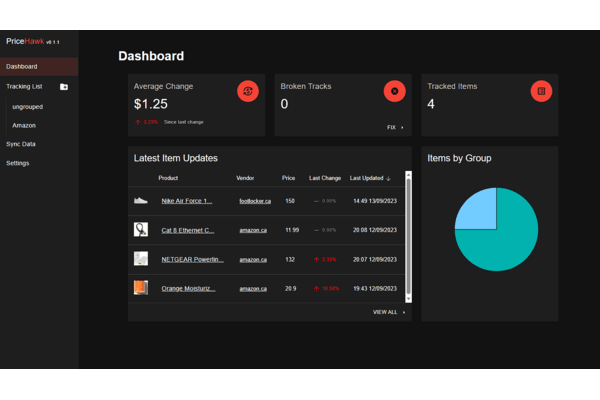This screenshot has height=400, width=600.
Task: Click the Broken Tracks red X icon
Action: click(395, 91)
